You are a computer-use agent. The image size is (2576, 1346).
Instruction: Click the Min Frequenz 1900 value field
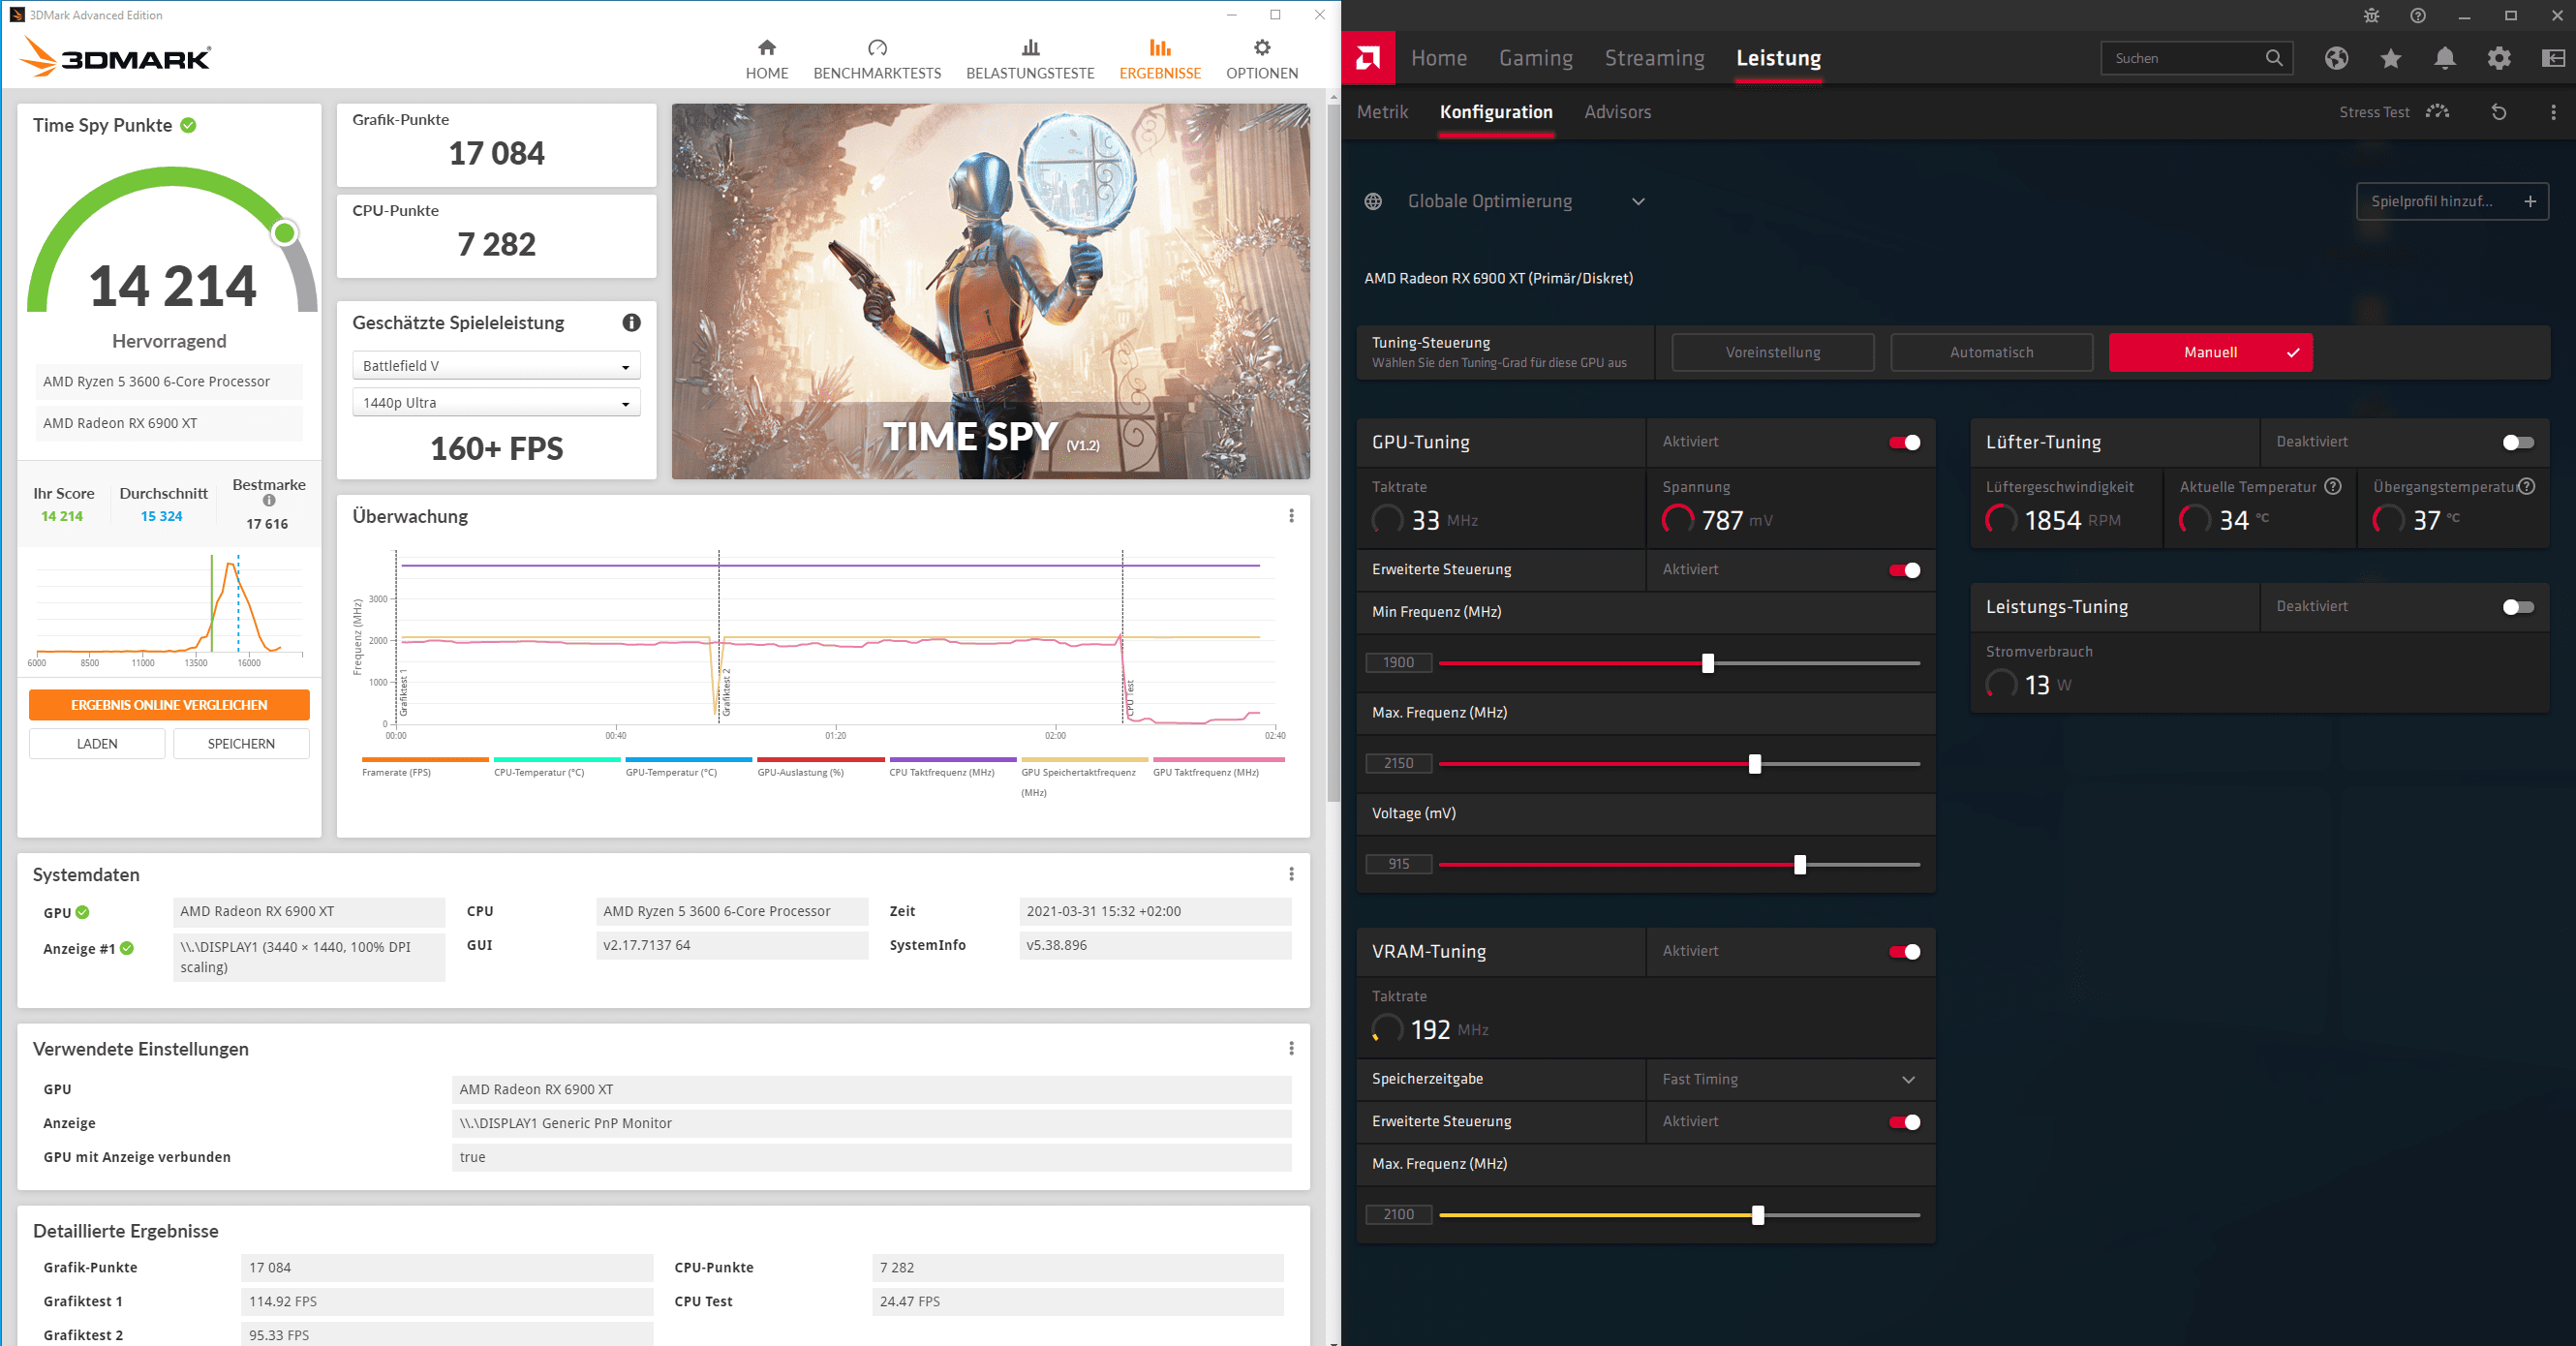(1398, 663)
